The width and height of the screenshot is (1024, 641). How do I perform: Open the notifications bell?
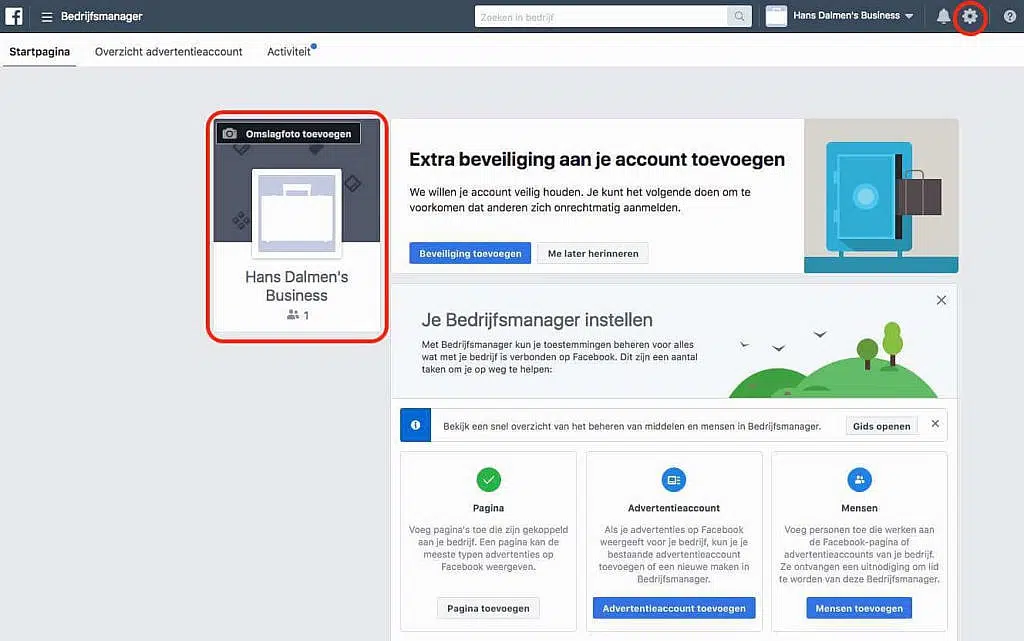coord(943,16)
